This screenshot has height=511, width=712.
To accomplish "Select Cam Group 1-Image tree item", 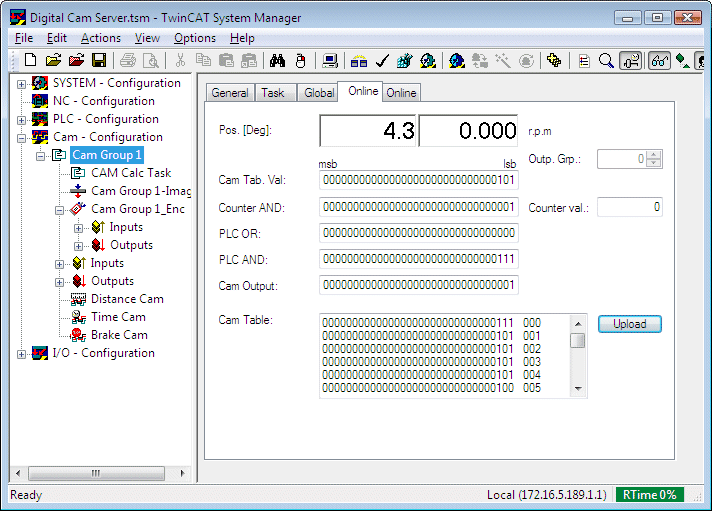I will coord(141,191).
